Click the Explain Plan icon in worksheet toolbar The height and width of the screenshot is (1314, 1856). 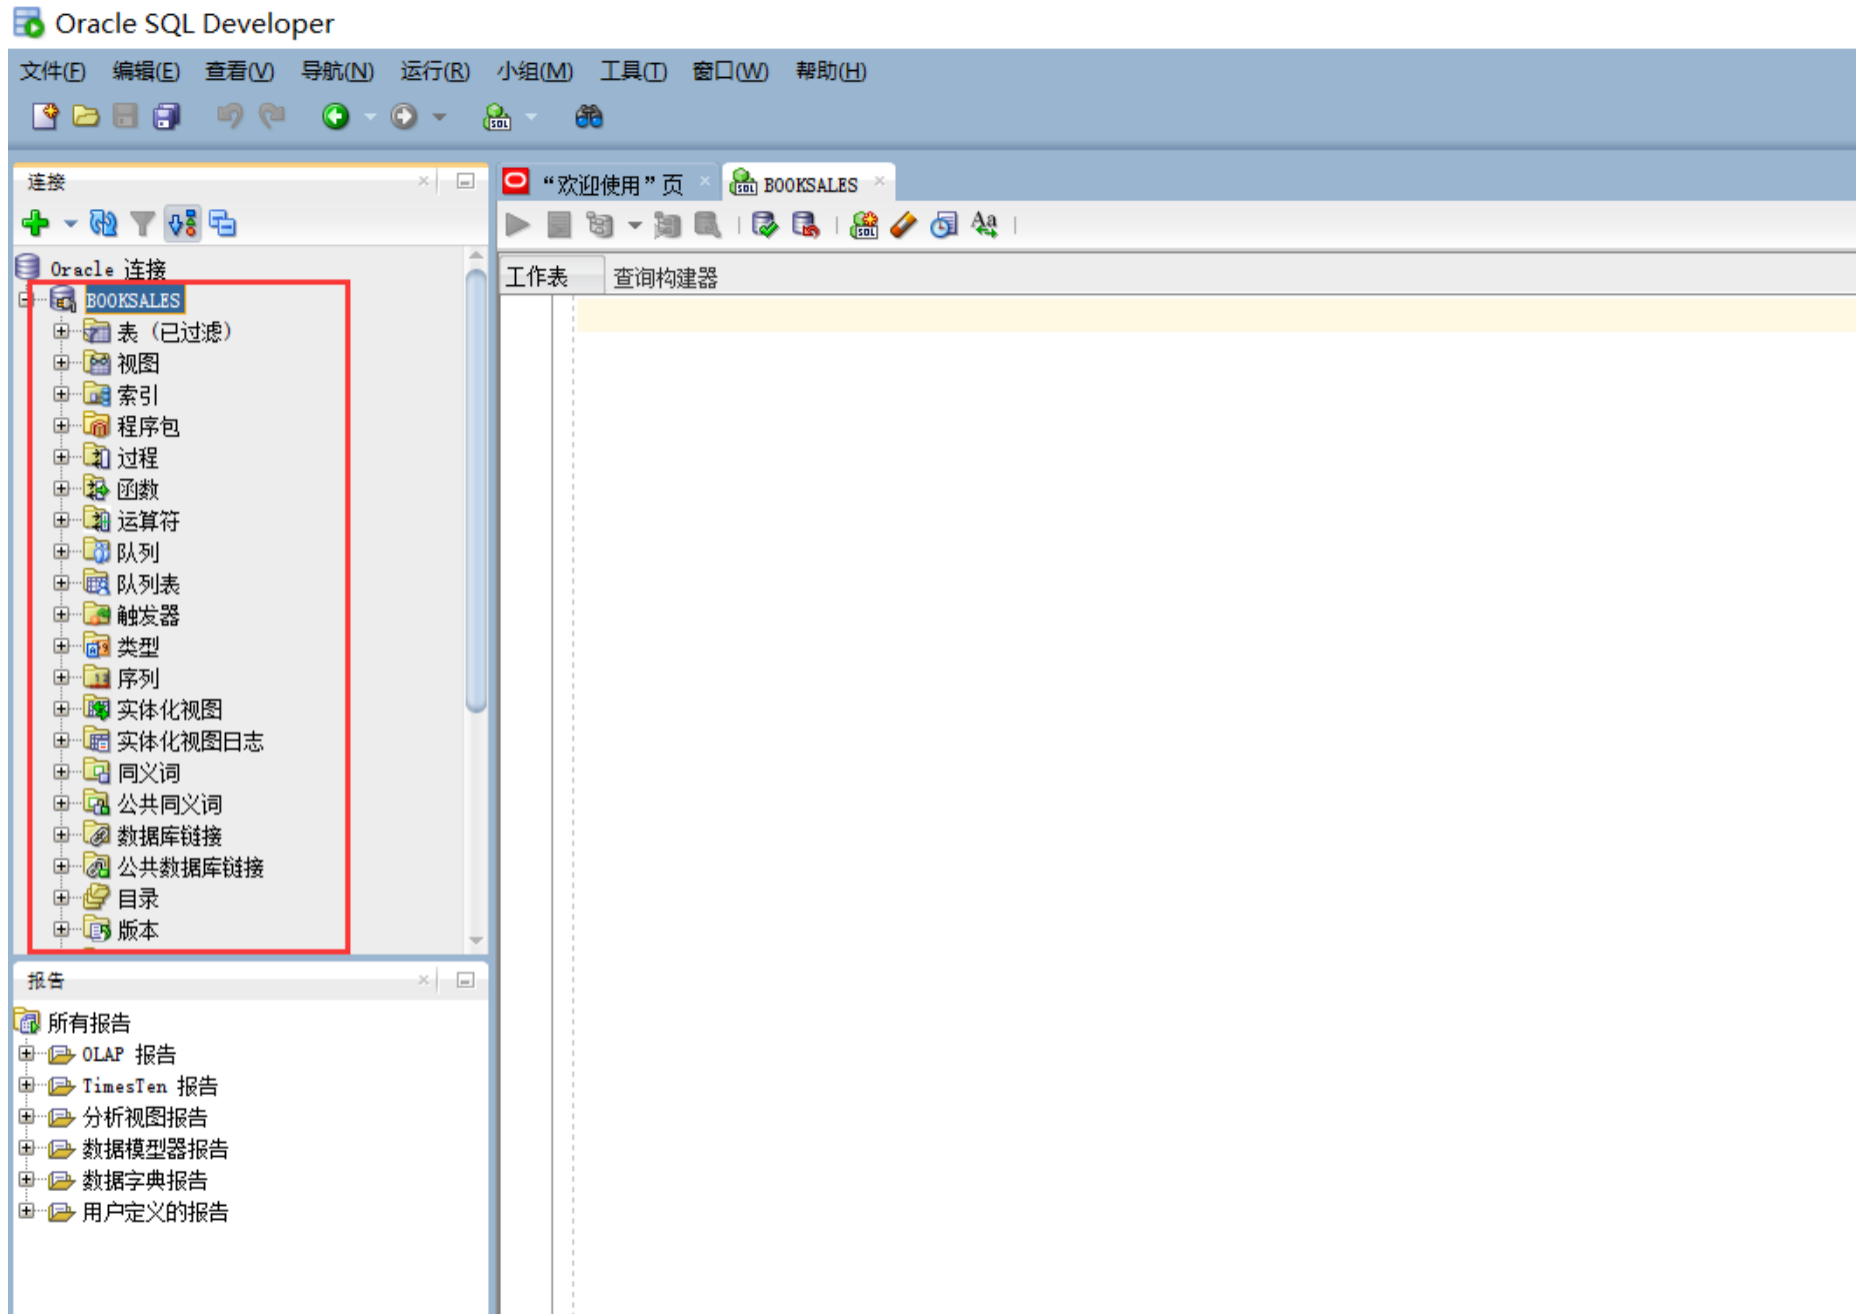pos(600,225)
